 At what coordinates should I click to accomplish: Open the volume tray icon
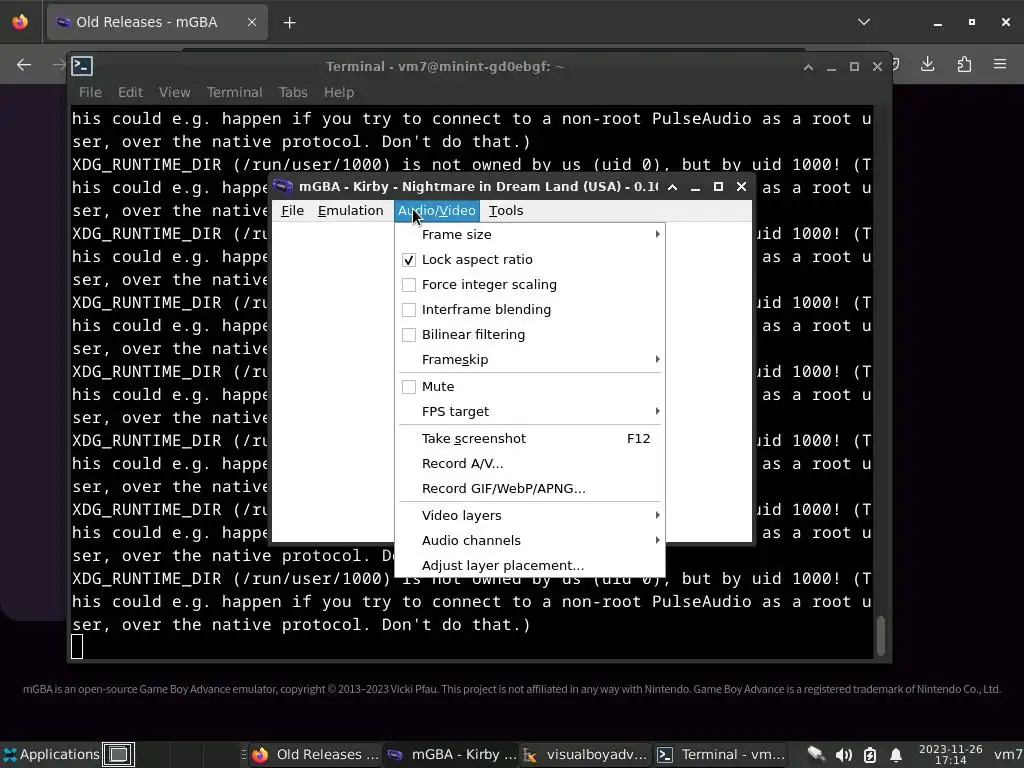tap(843, 755)
